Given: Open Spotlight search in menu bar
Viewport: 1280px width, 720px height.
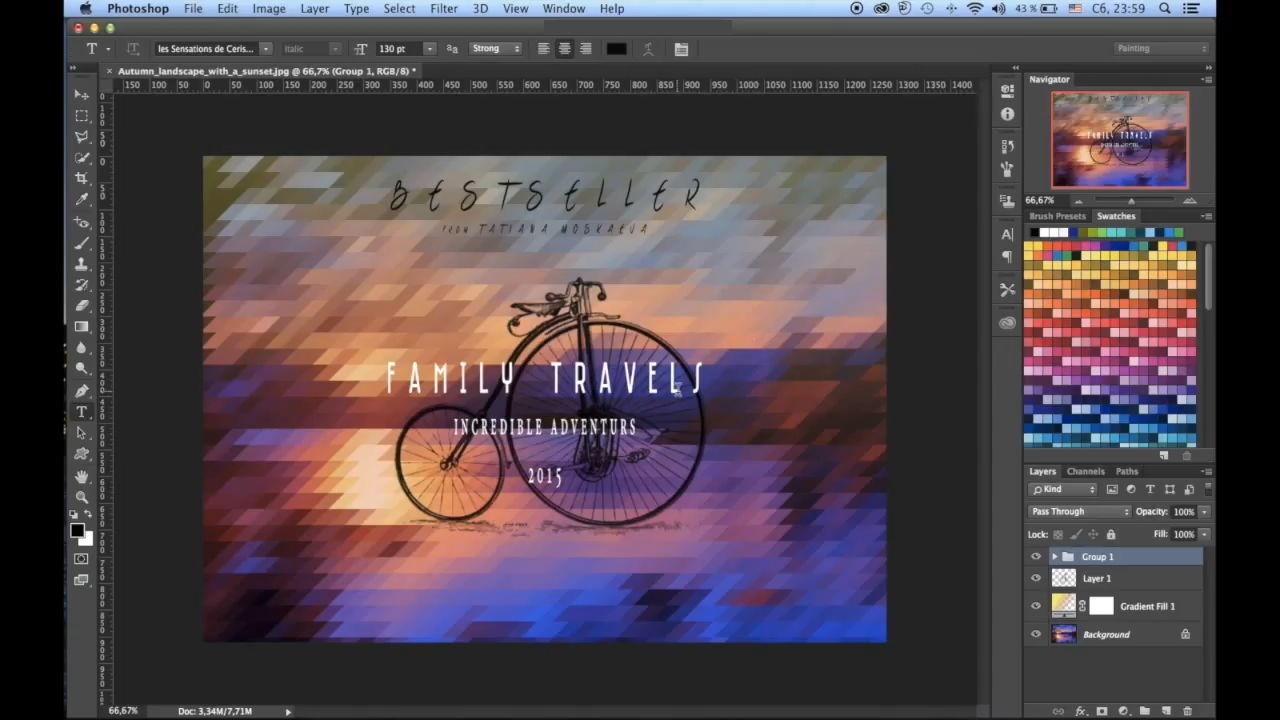Looking at the screenshot, I should click(x=1165, y=9).
